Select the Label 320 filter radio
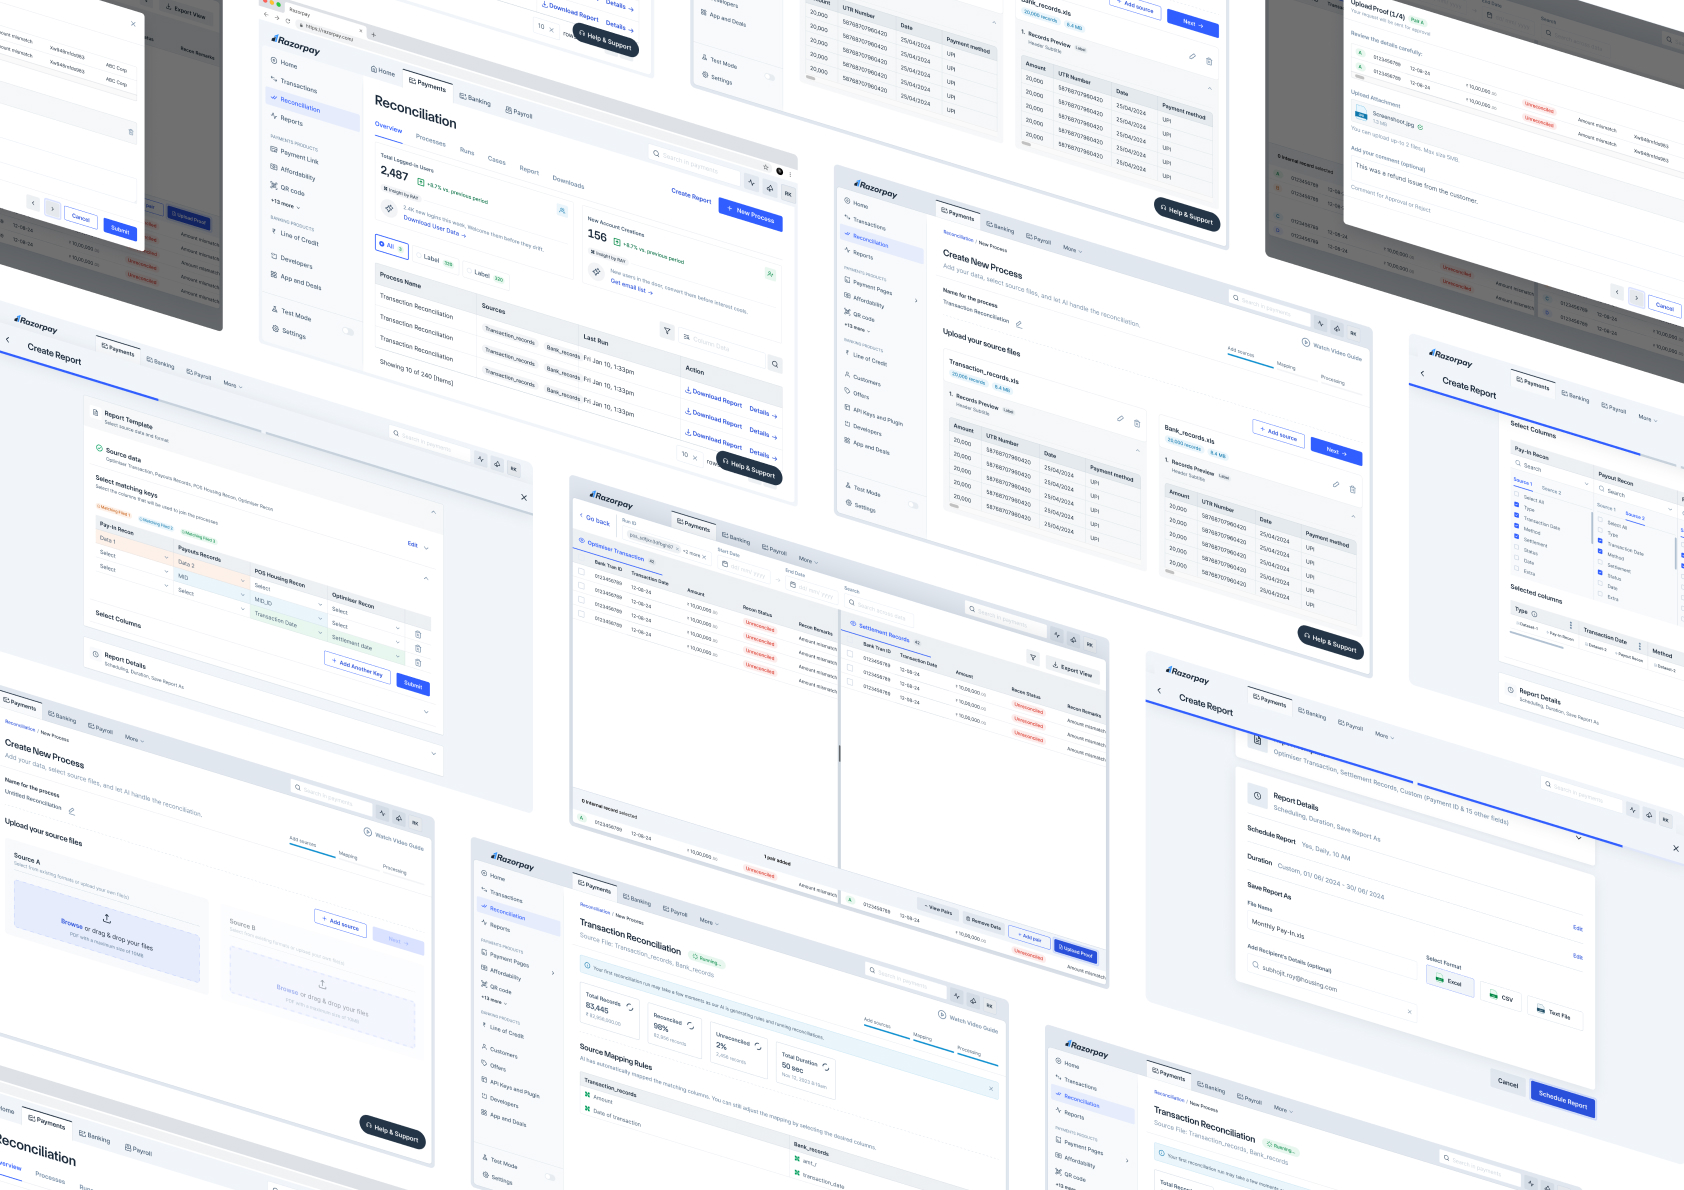Viewport: 1684px width, 1190px height. coord(488,276)
